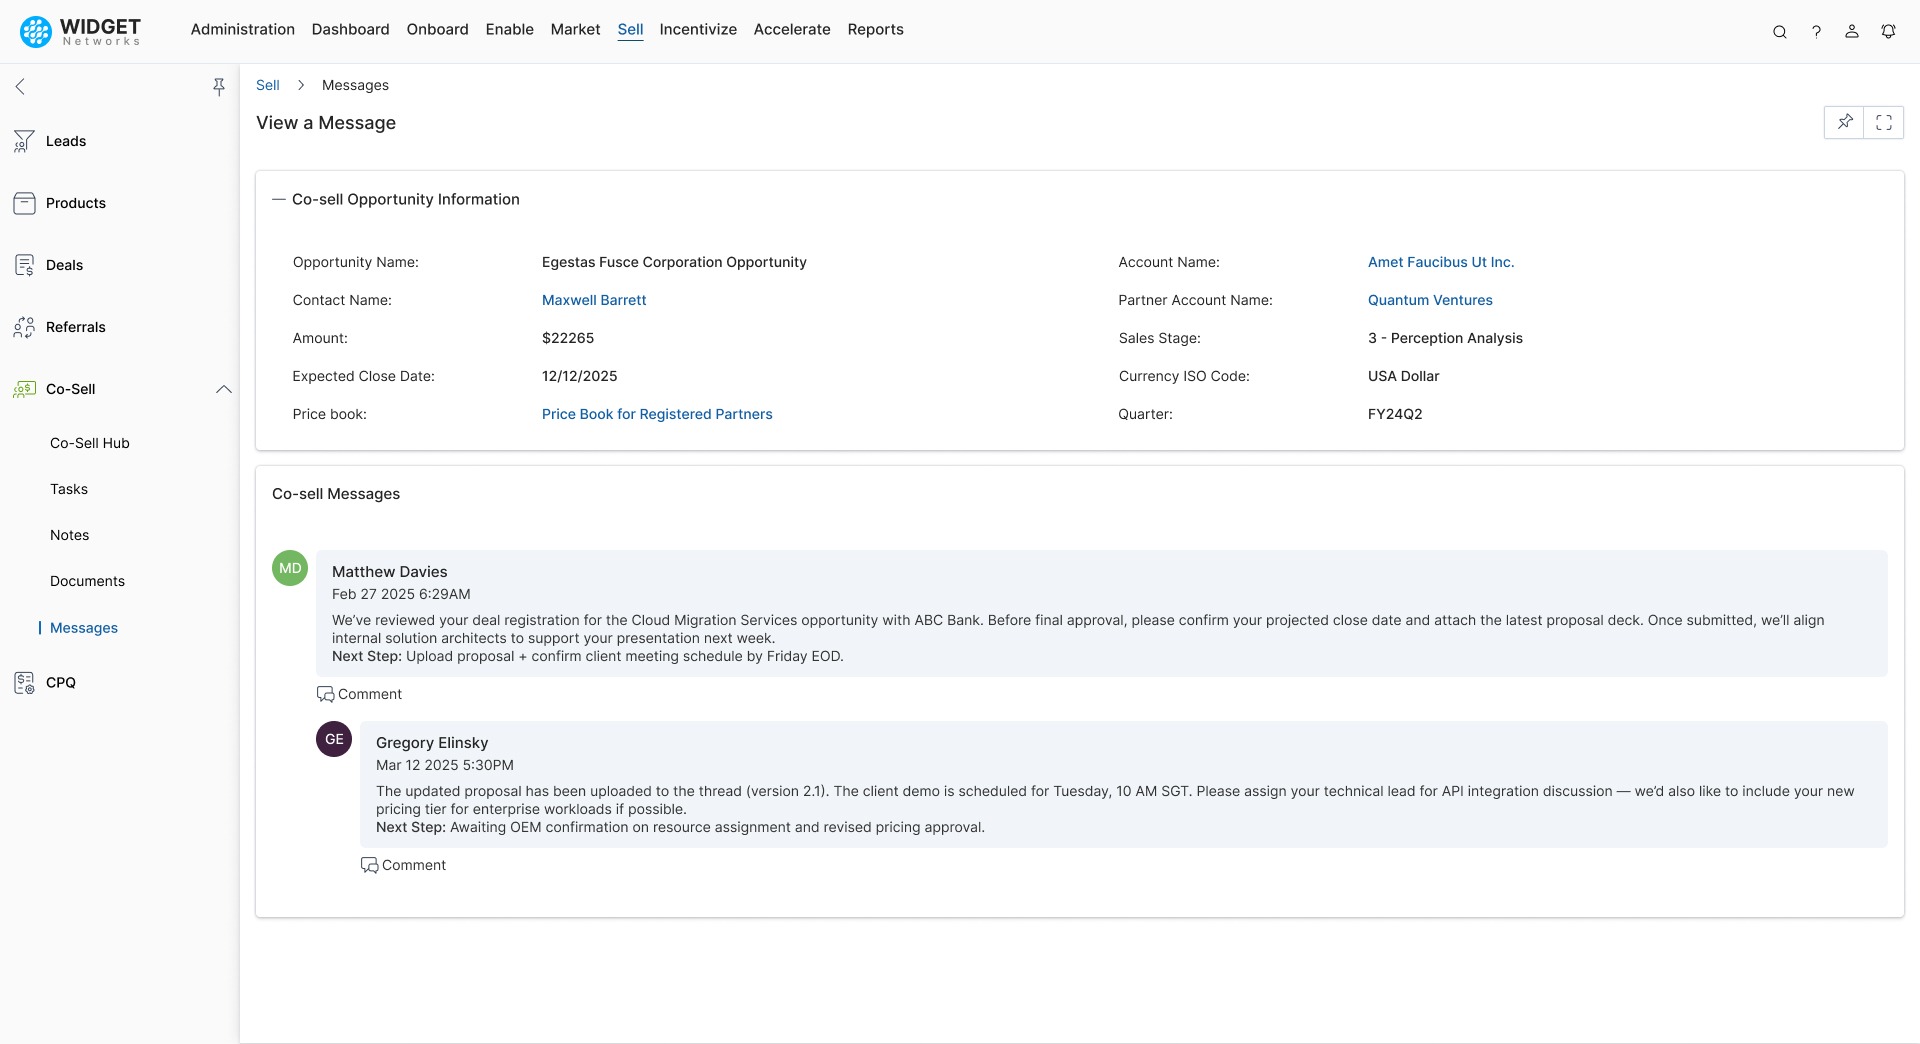Pin the View a Message page
The height and width of the screenshot is (1044, 1920).
(1845, 122)
